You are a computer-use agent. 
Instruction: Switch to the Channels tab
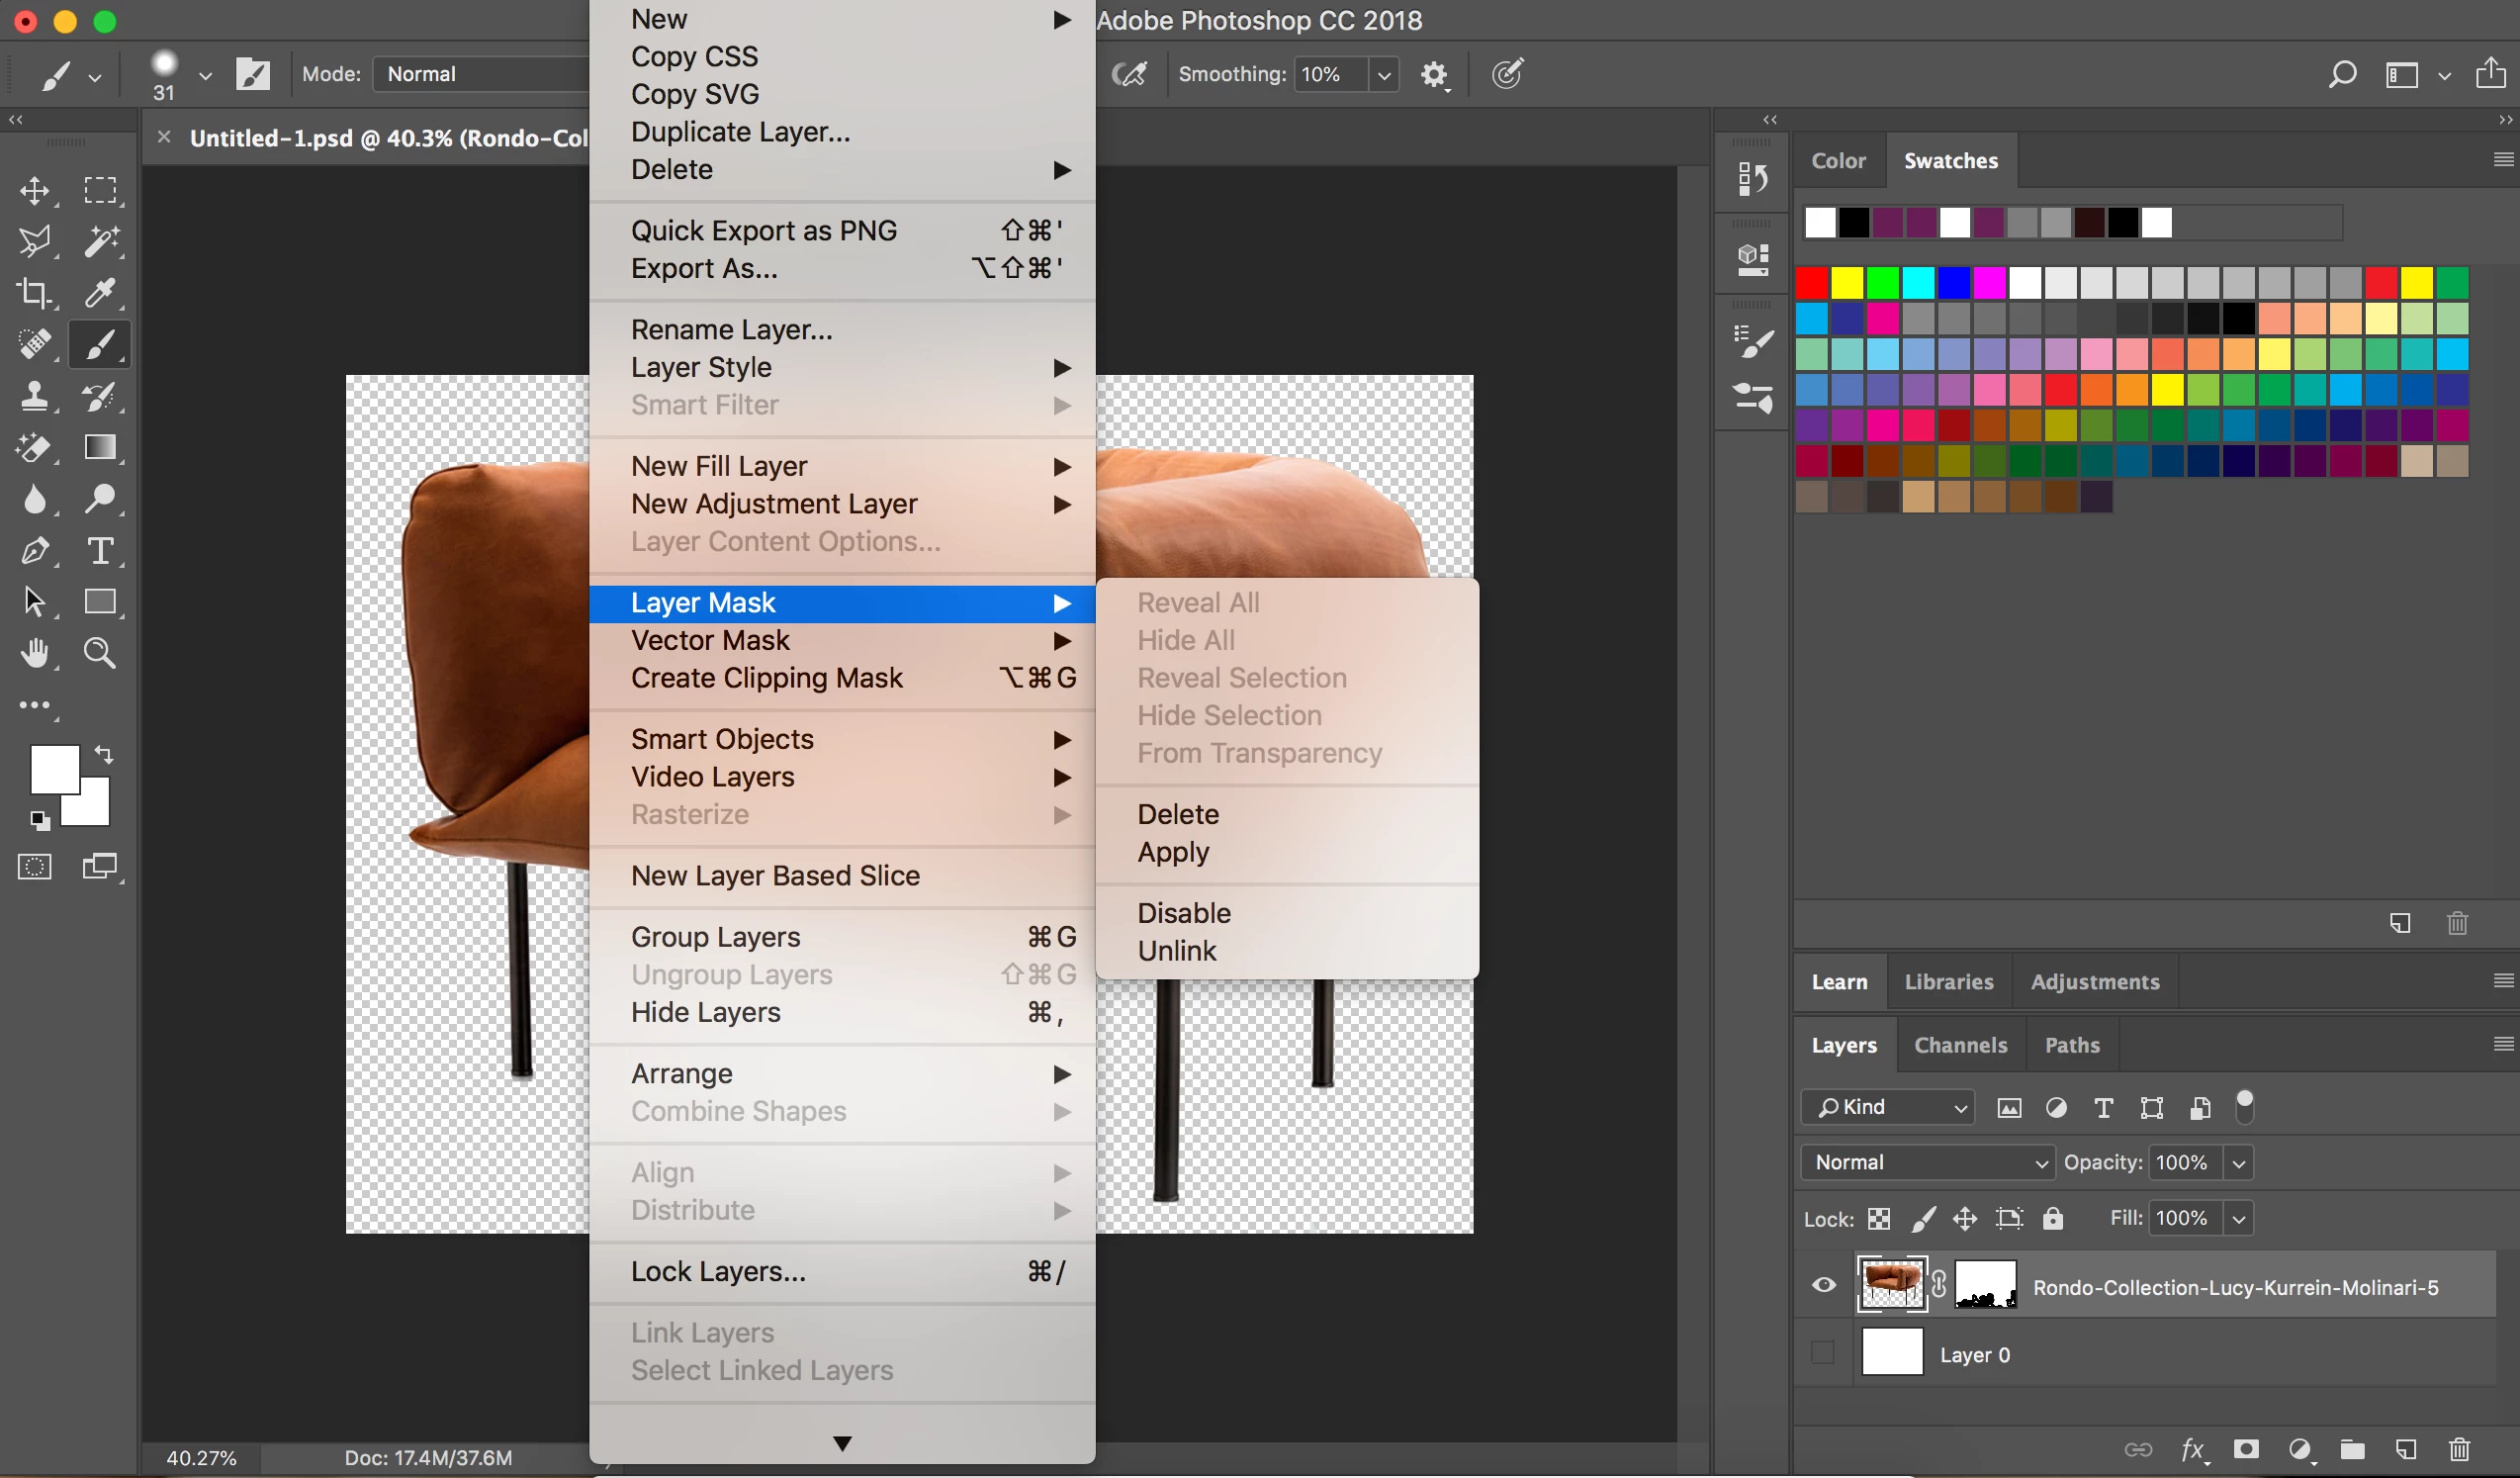[x=1960, y=1044]
